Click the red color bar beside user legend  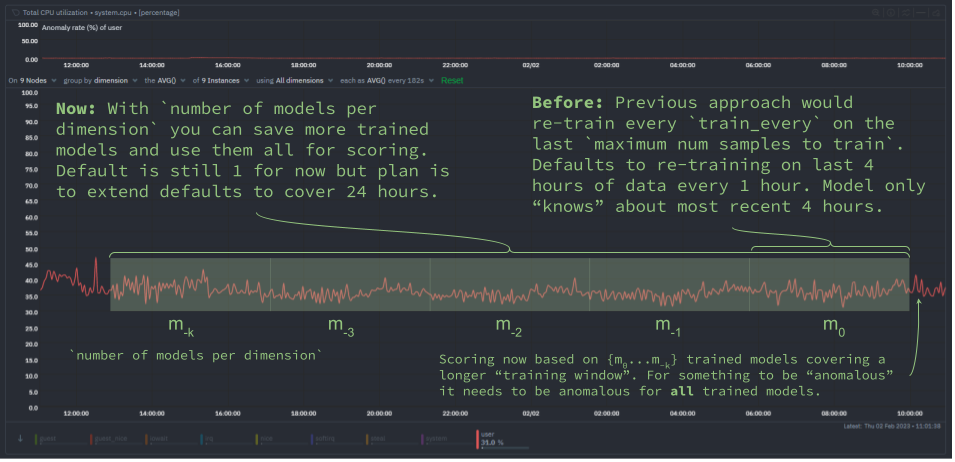pos(477,441)
